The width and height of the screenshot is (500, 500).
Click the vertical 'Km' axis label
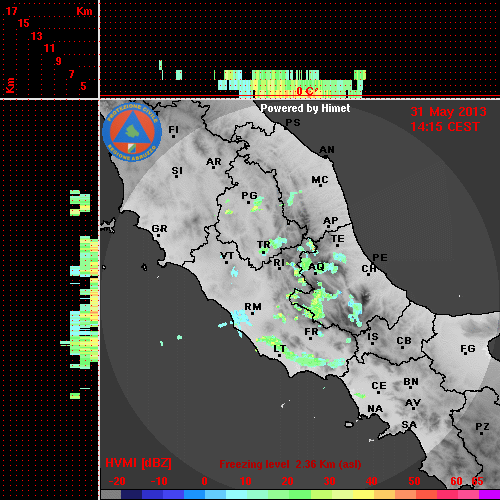10,85
